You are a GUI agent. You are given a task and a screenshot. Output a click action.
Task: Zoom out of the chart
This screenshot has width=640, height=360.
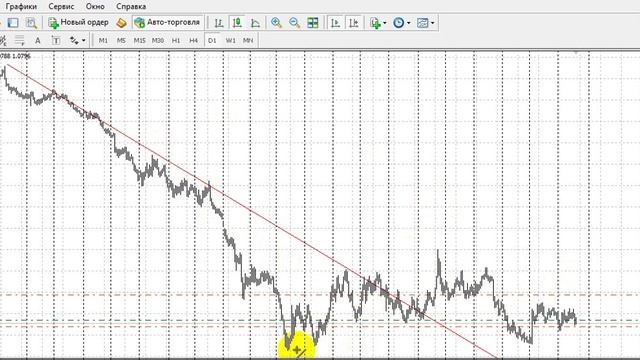point(294,23)
